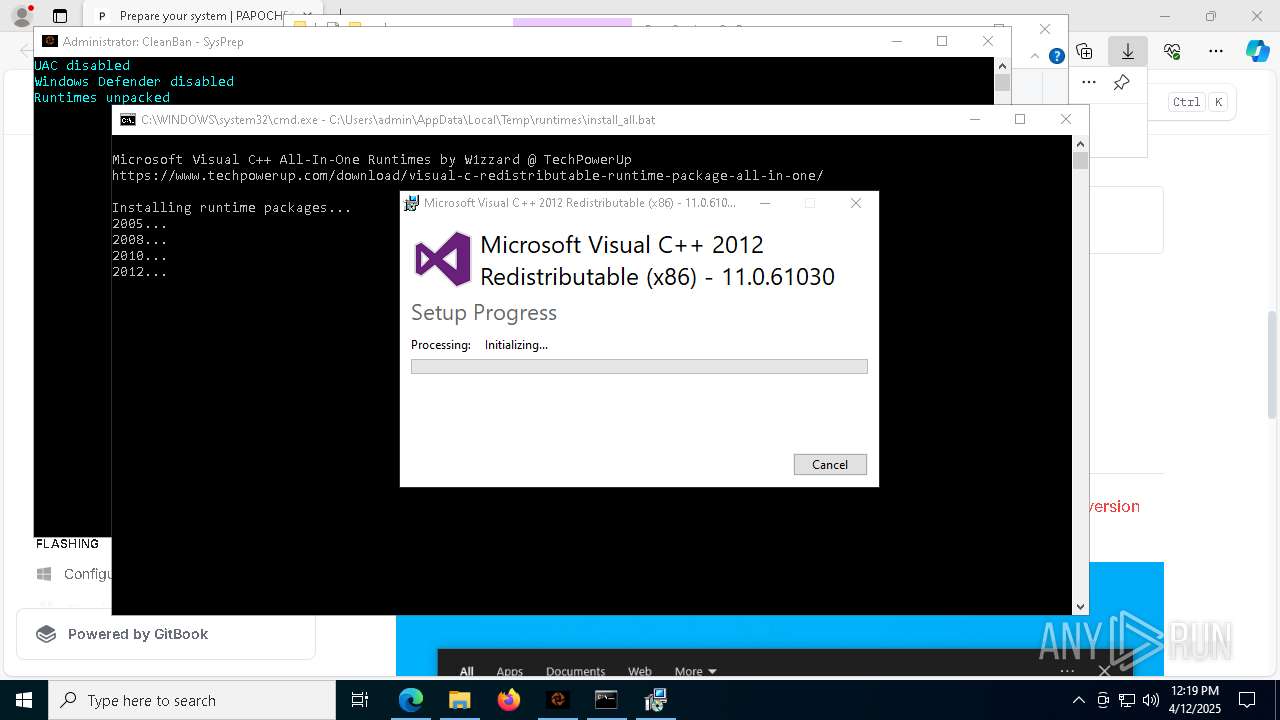Click the blue help question mark icon

tap(1056, 56)
